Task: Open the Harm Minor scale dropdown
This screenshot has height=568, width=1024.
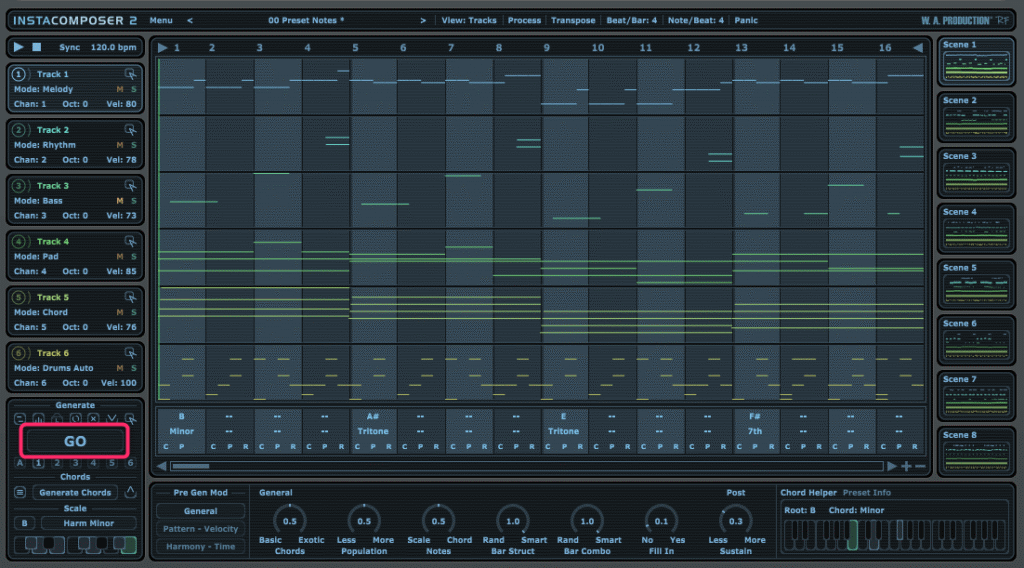Action: coord(89,523)
